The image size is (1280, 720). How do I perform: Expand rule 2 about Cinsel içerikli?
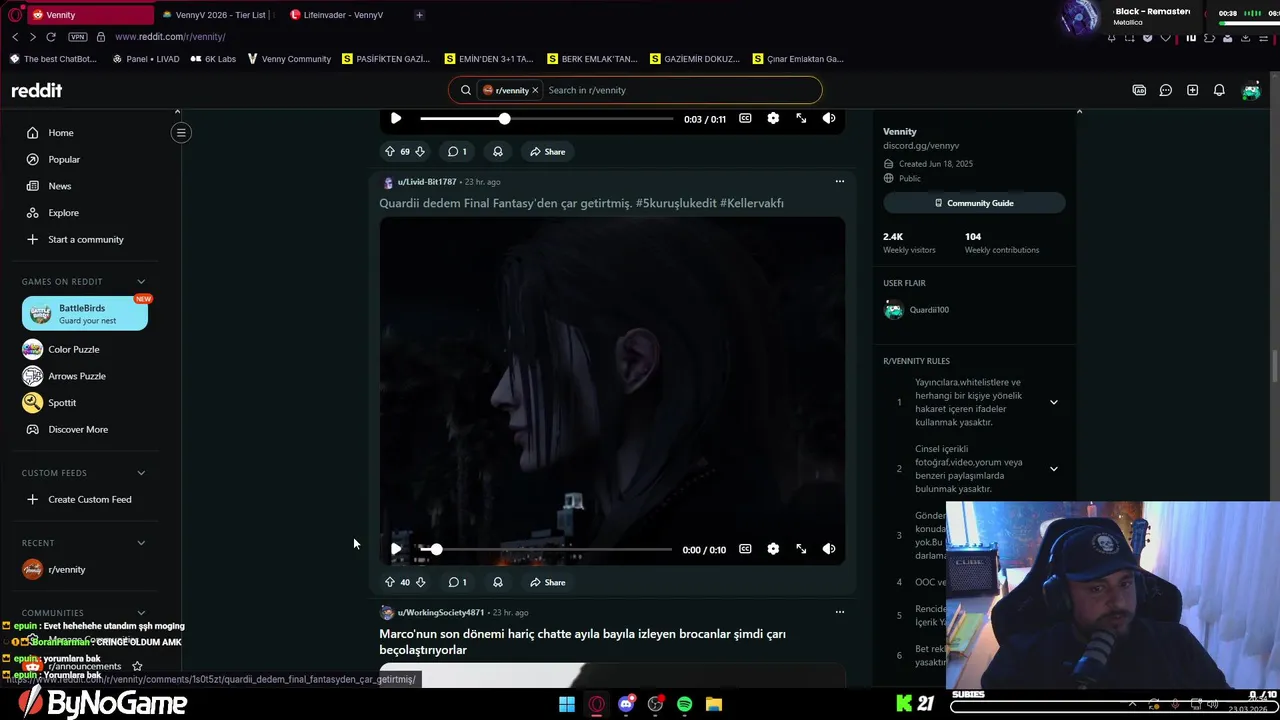click(1053, 469)
